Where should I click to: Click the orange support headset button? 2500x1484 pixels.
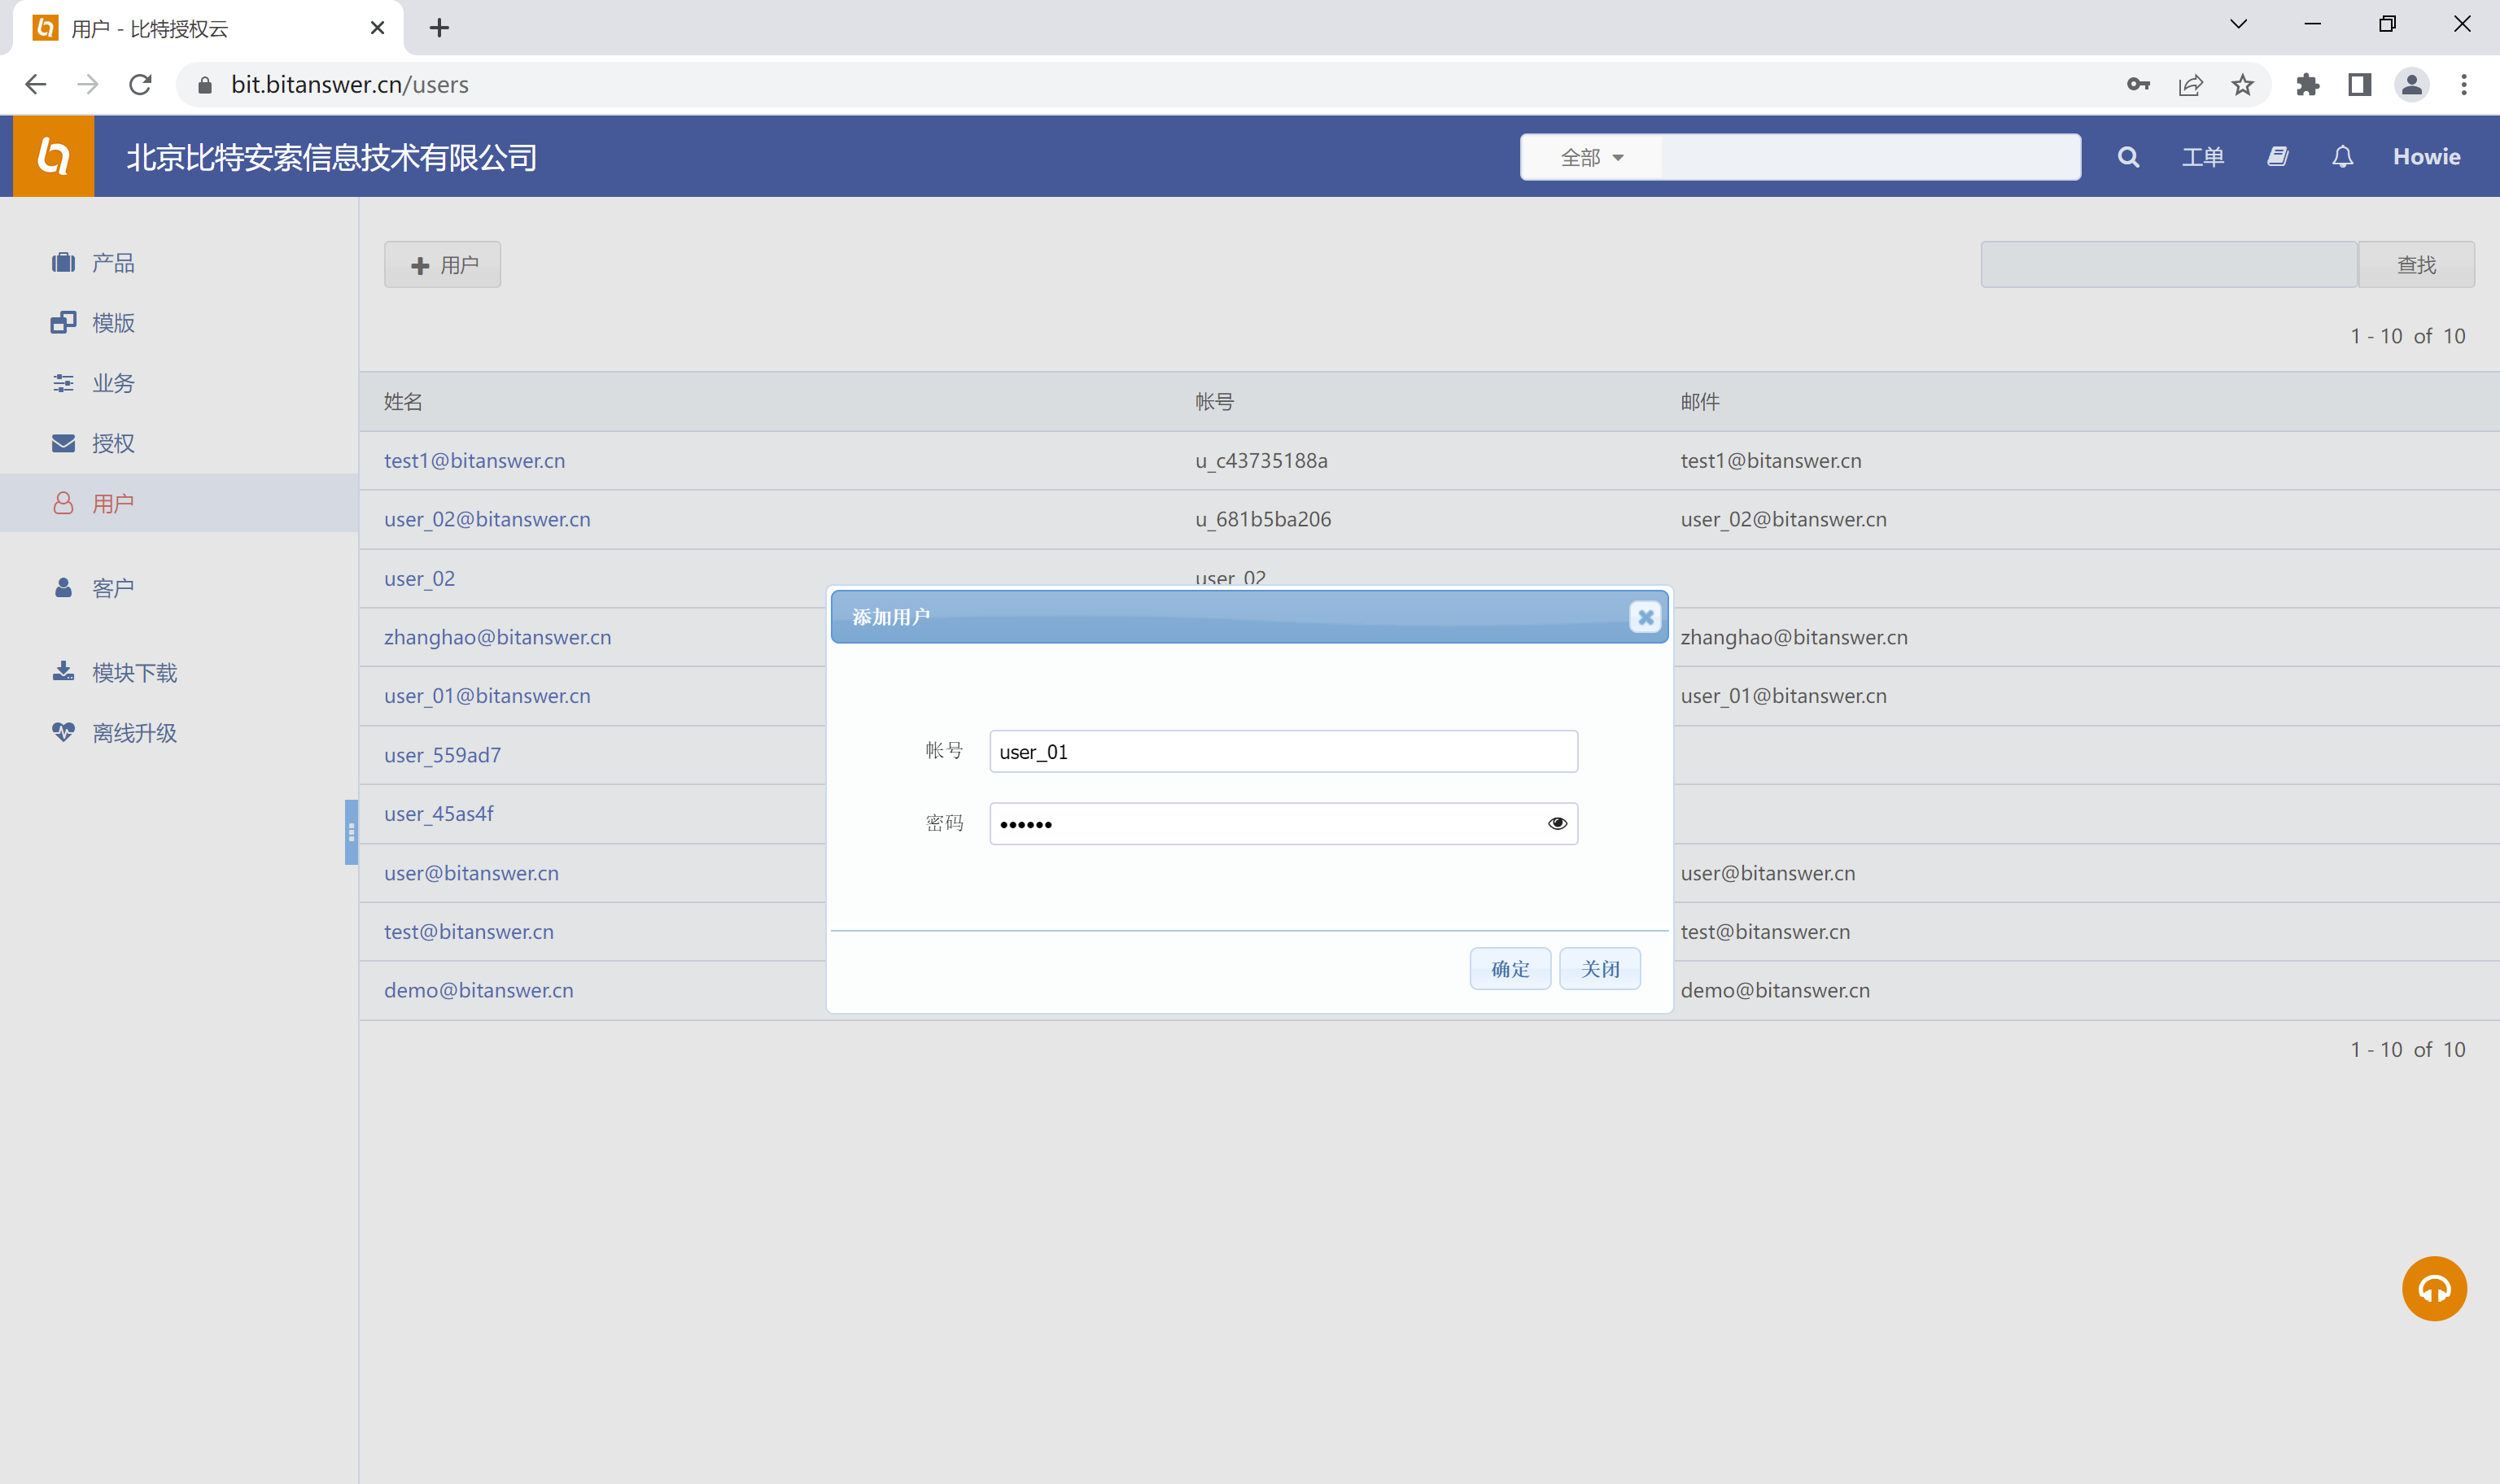(x=2433, y=1288)
